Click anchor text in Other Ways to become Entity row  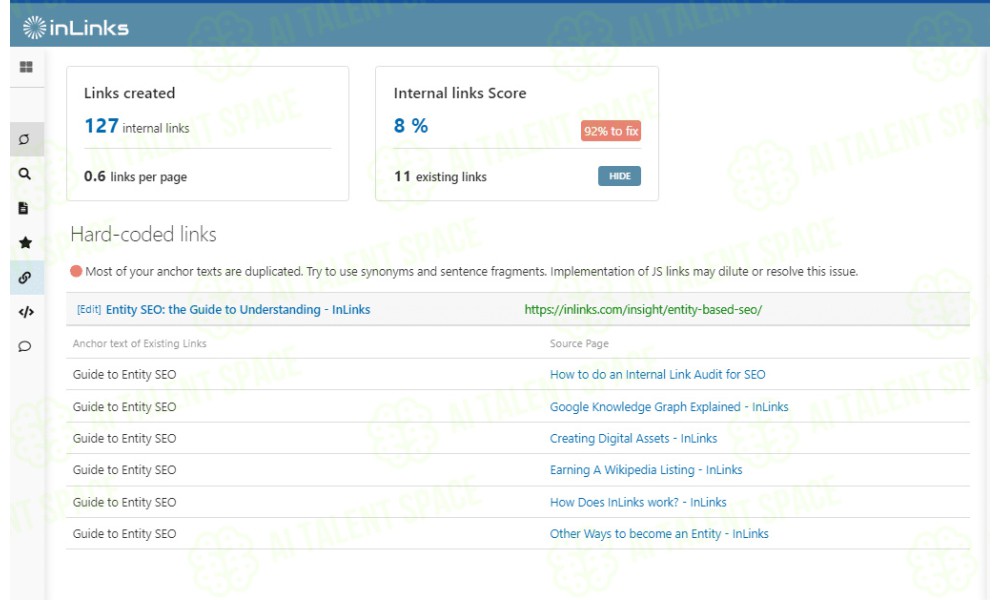(124, 534)
